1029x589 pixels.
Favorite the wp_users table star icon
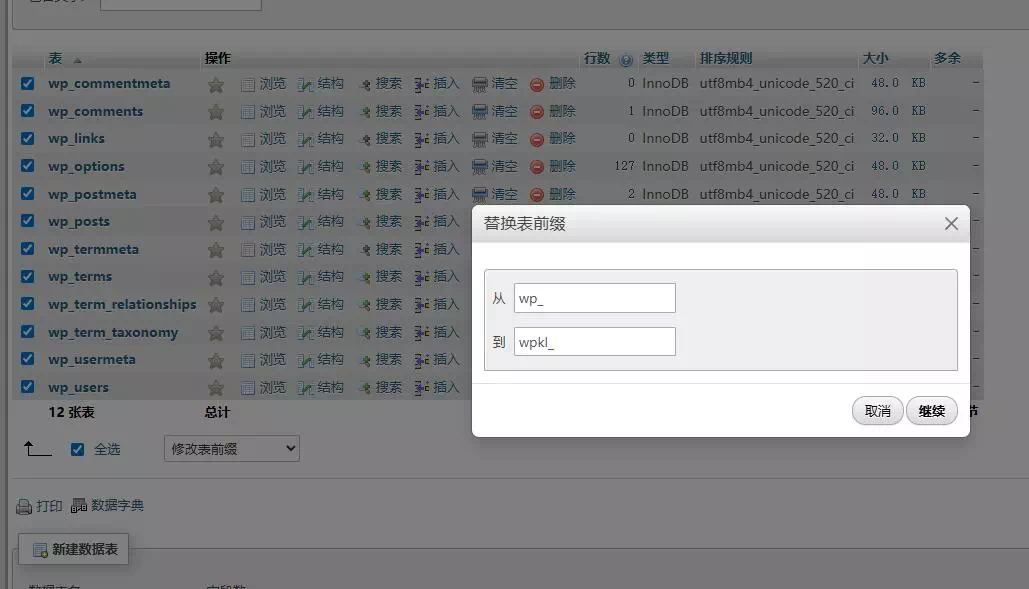(x=215, y=388)
